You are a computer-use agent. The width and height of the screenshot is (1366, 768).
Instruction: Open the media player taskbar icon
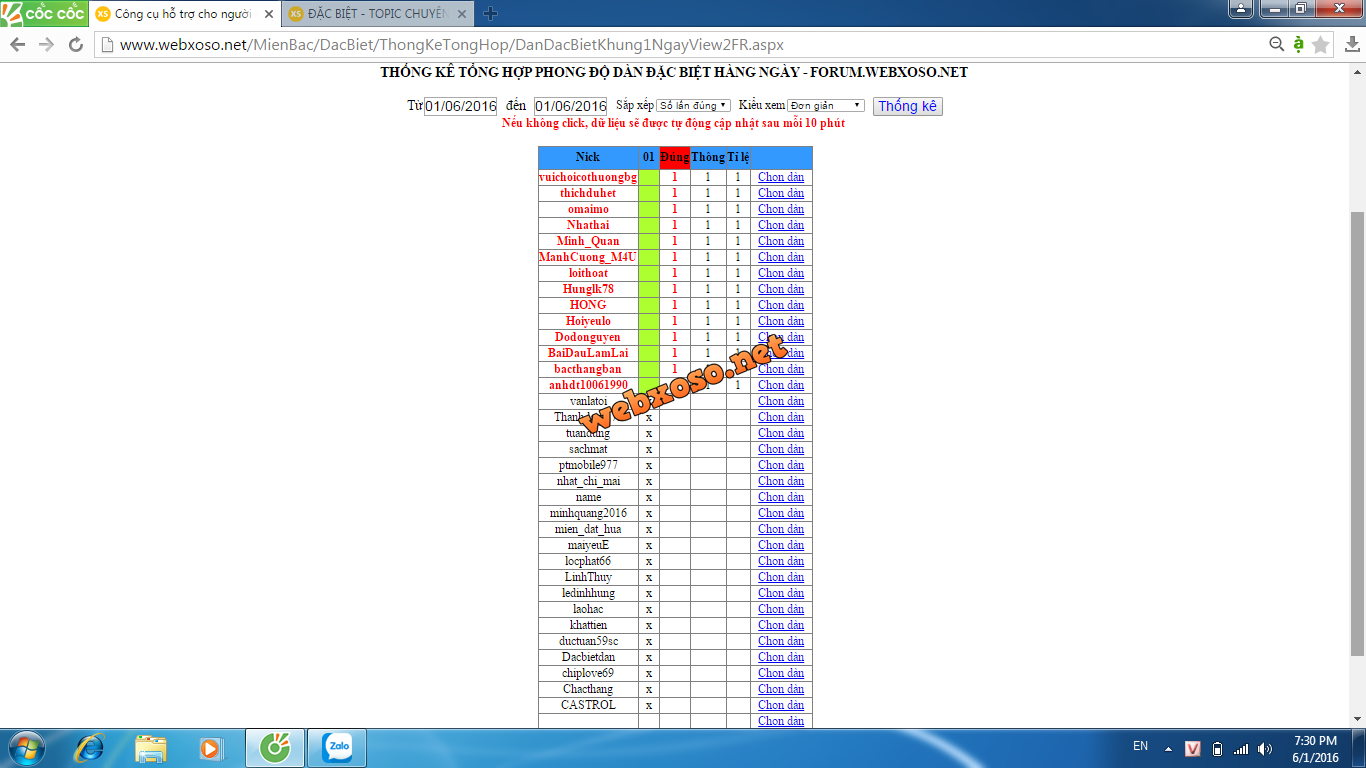click(210, 748)
